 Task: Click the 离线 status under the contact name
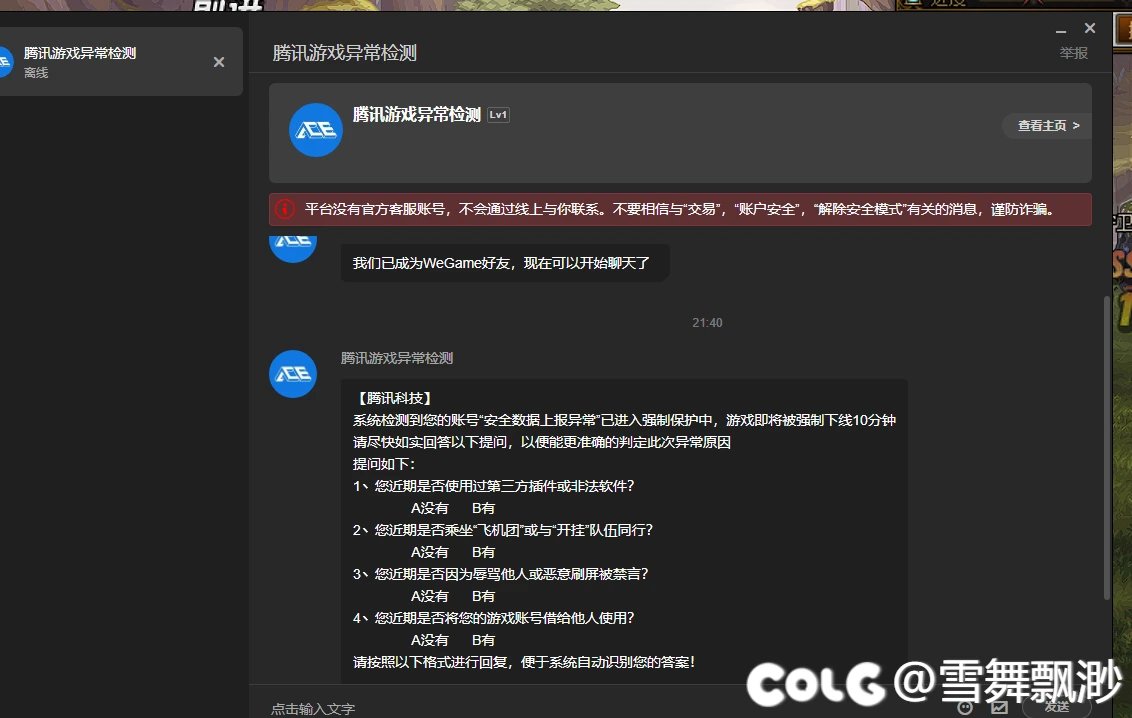36,73
